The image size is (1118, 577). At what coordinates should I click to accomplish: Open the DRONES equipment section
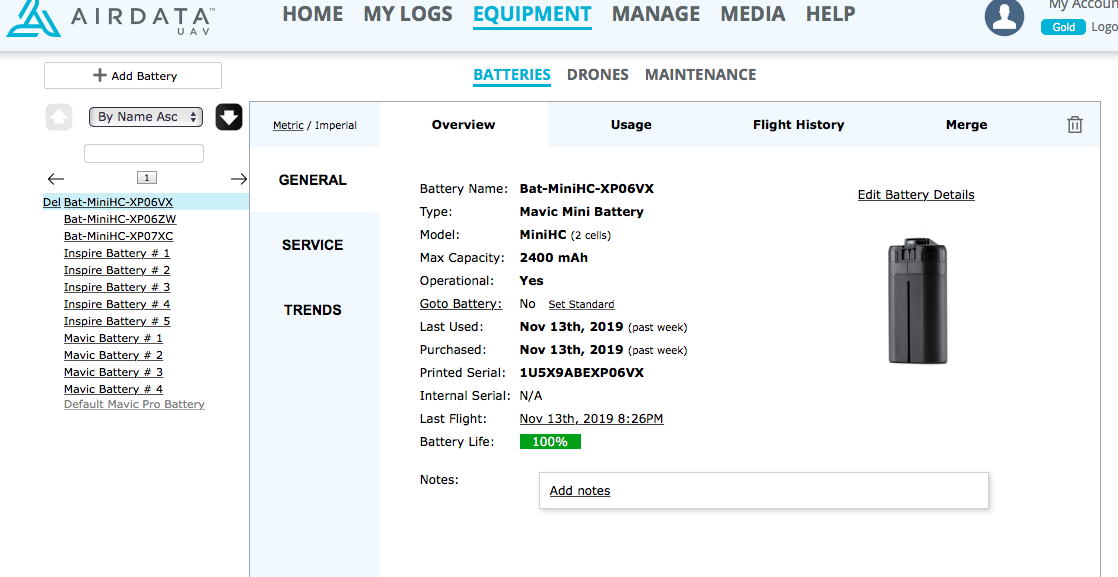pyautogui.click(x=597, y=75)
